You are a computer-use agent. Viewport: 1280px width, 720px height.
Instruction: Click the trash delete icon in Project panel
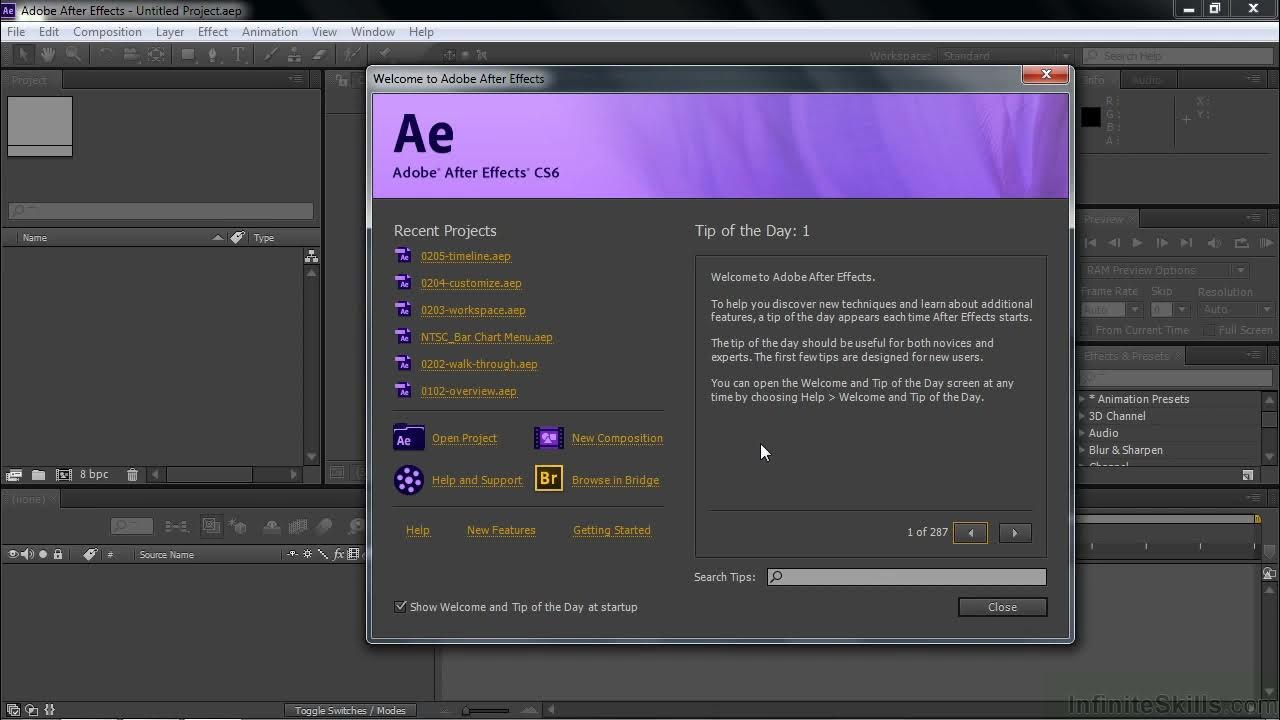click(132, 475)
